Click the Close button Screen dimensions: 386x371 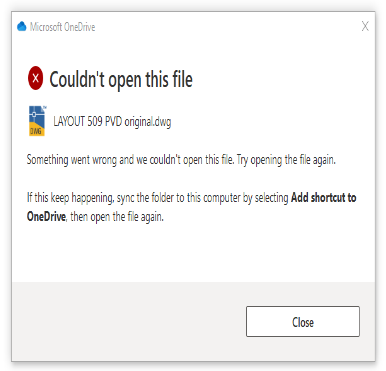pos(303,322)
